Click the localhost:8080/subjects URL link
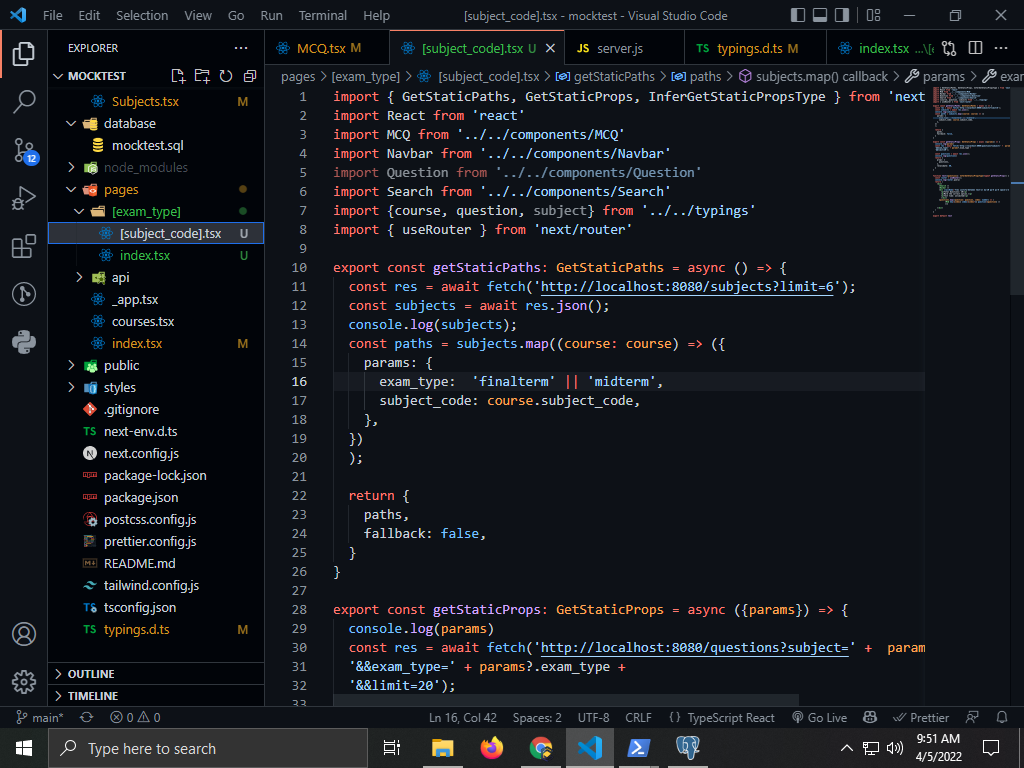This screenshot has height=768, width=1024. [x=690, y=287]
